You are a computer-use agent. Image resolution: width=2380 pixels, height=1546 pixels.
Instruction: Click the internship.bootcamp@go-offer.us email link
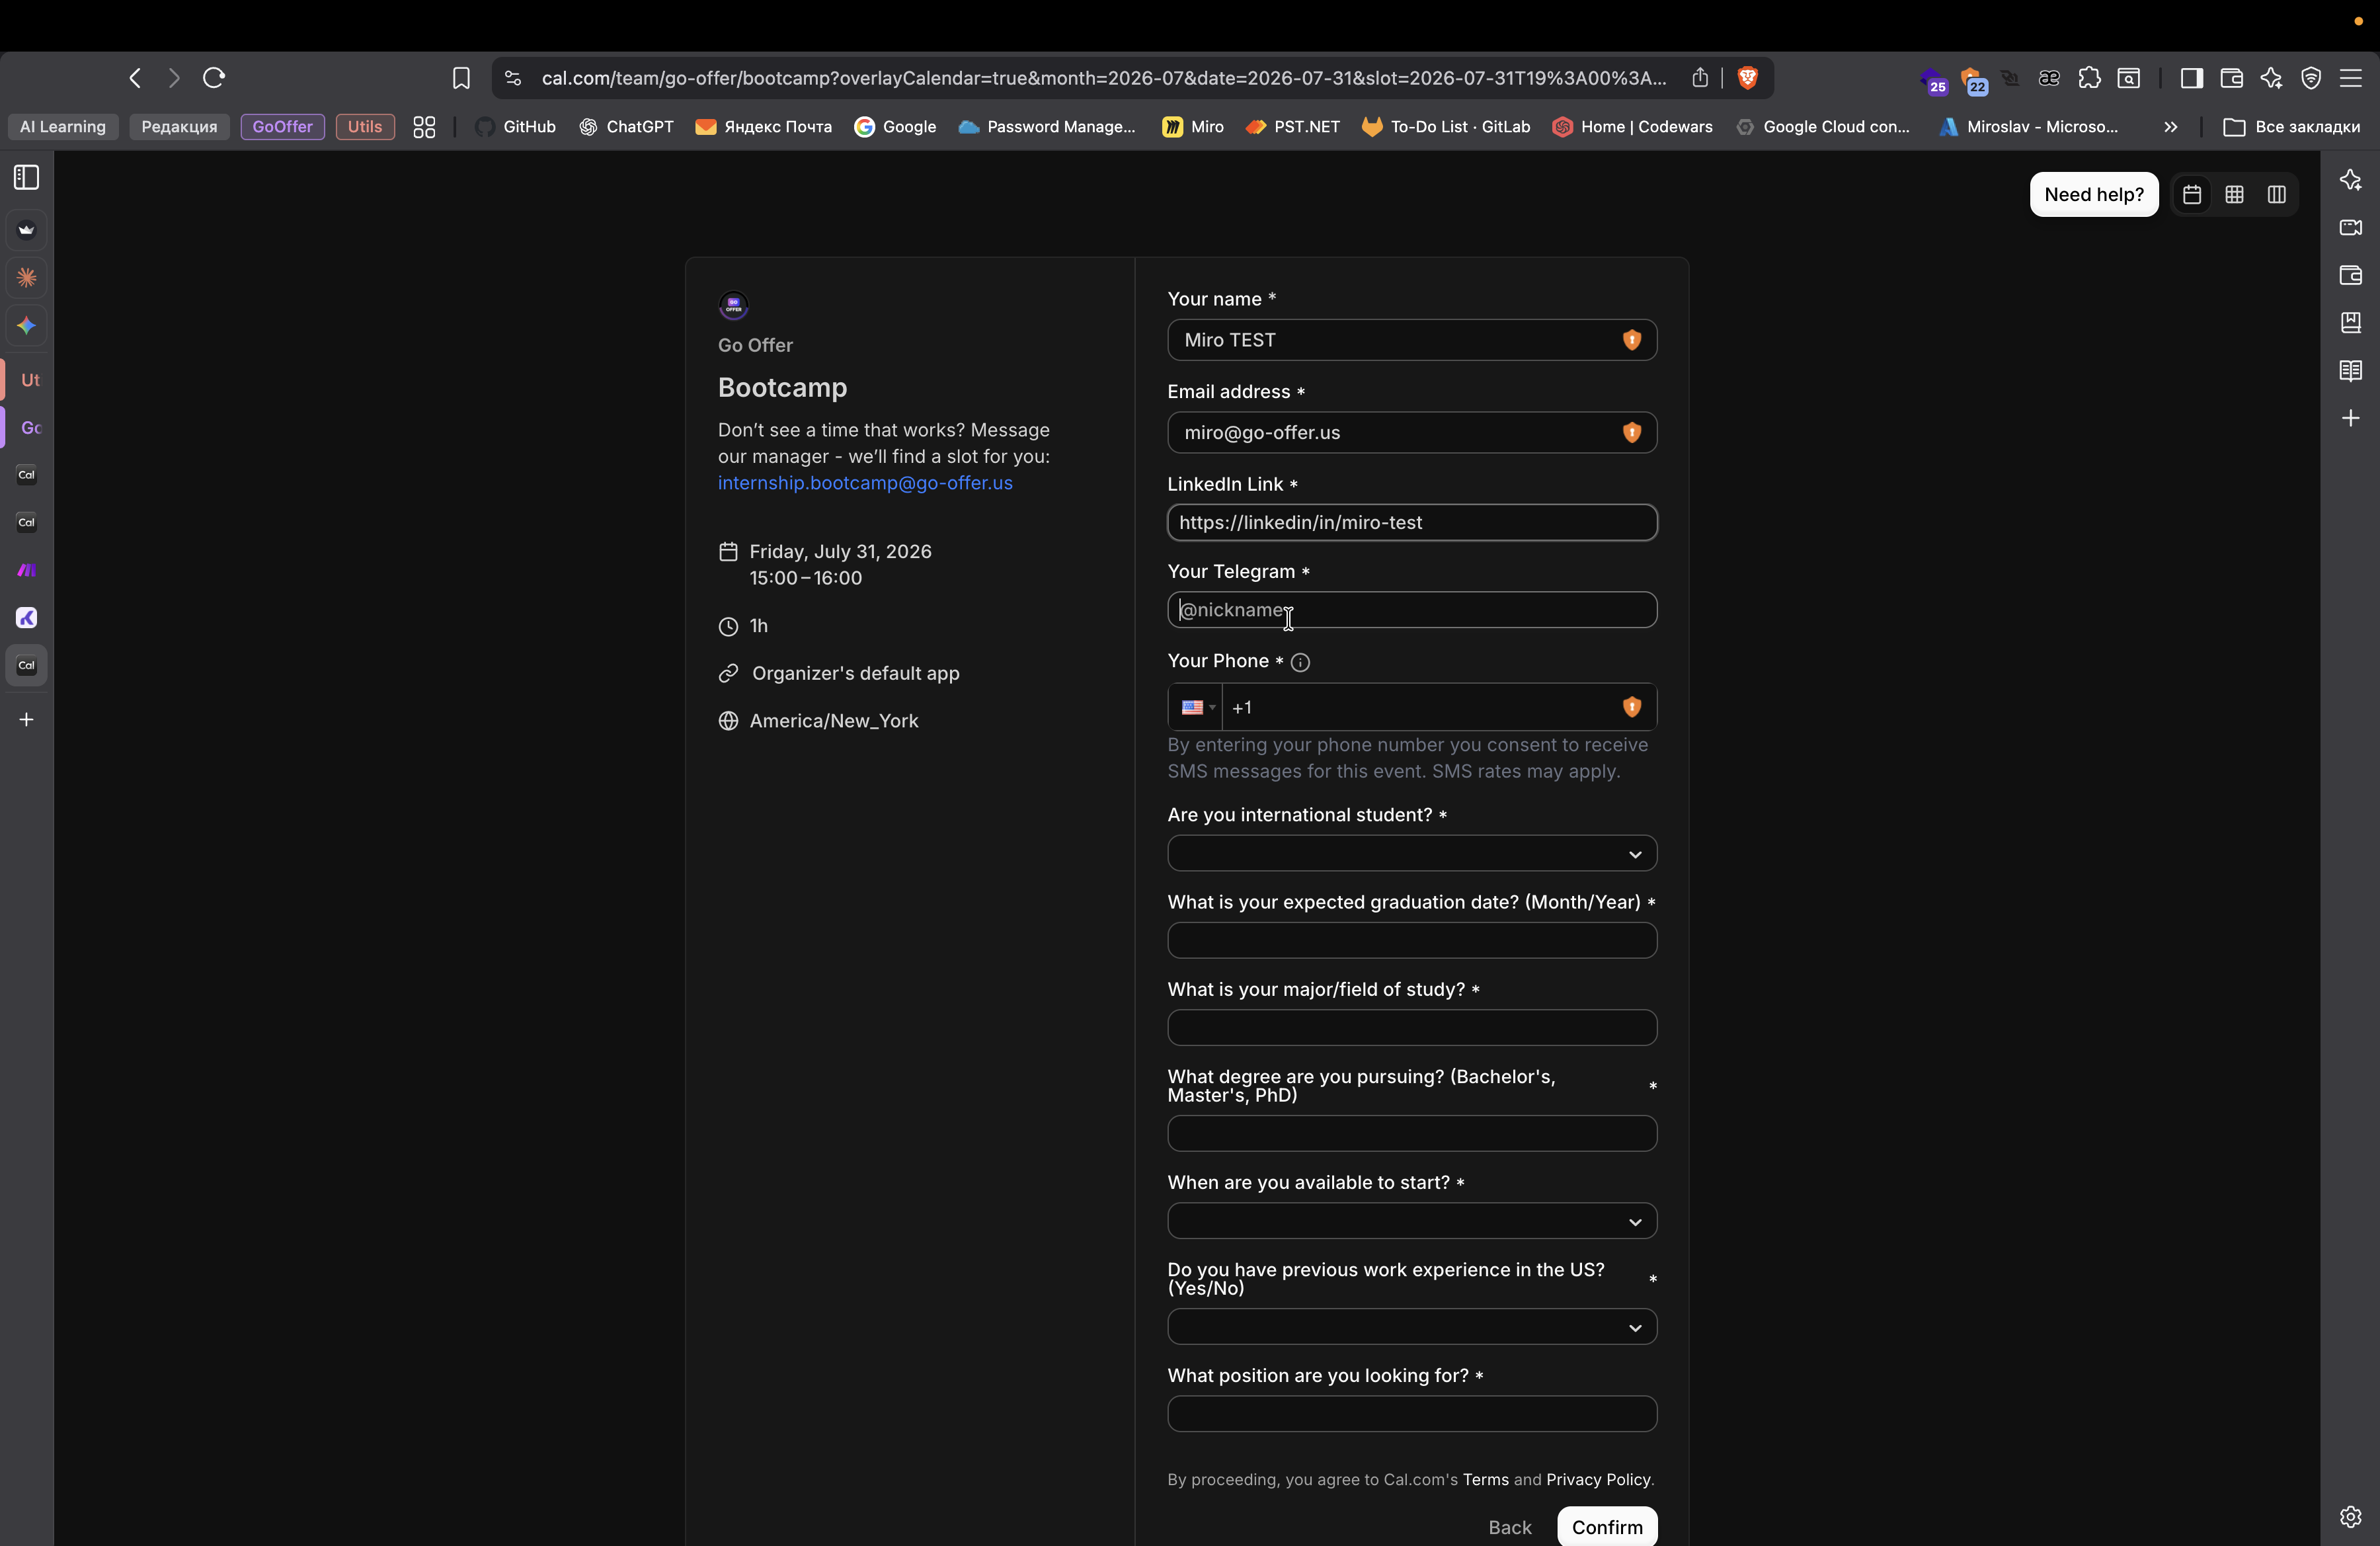coord(864,483)
